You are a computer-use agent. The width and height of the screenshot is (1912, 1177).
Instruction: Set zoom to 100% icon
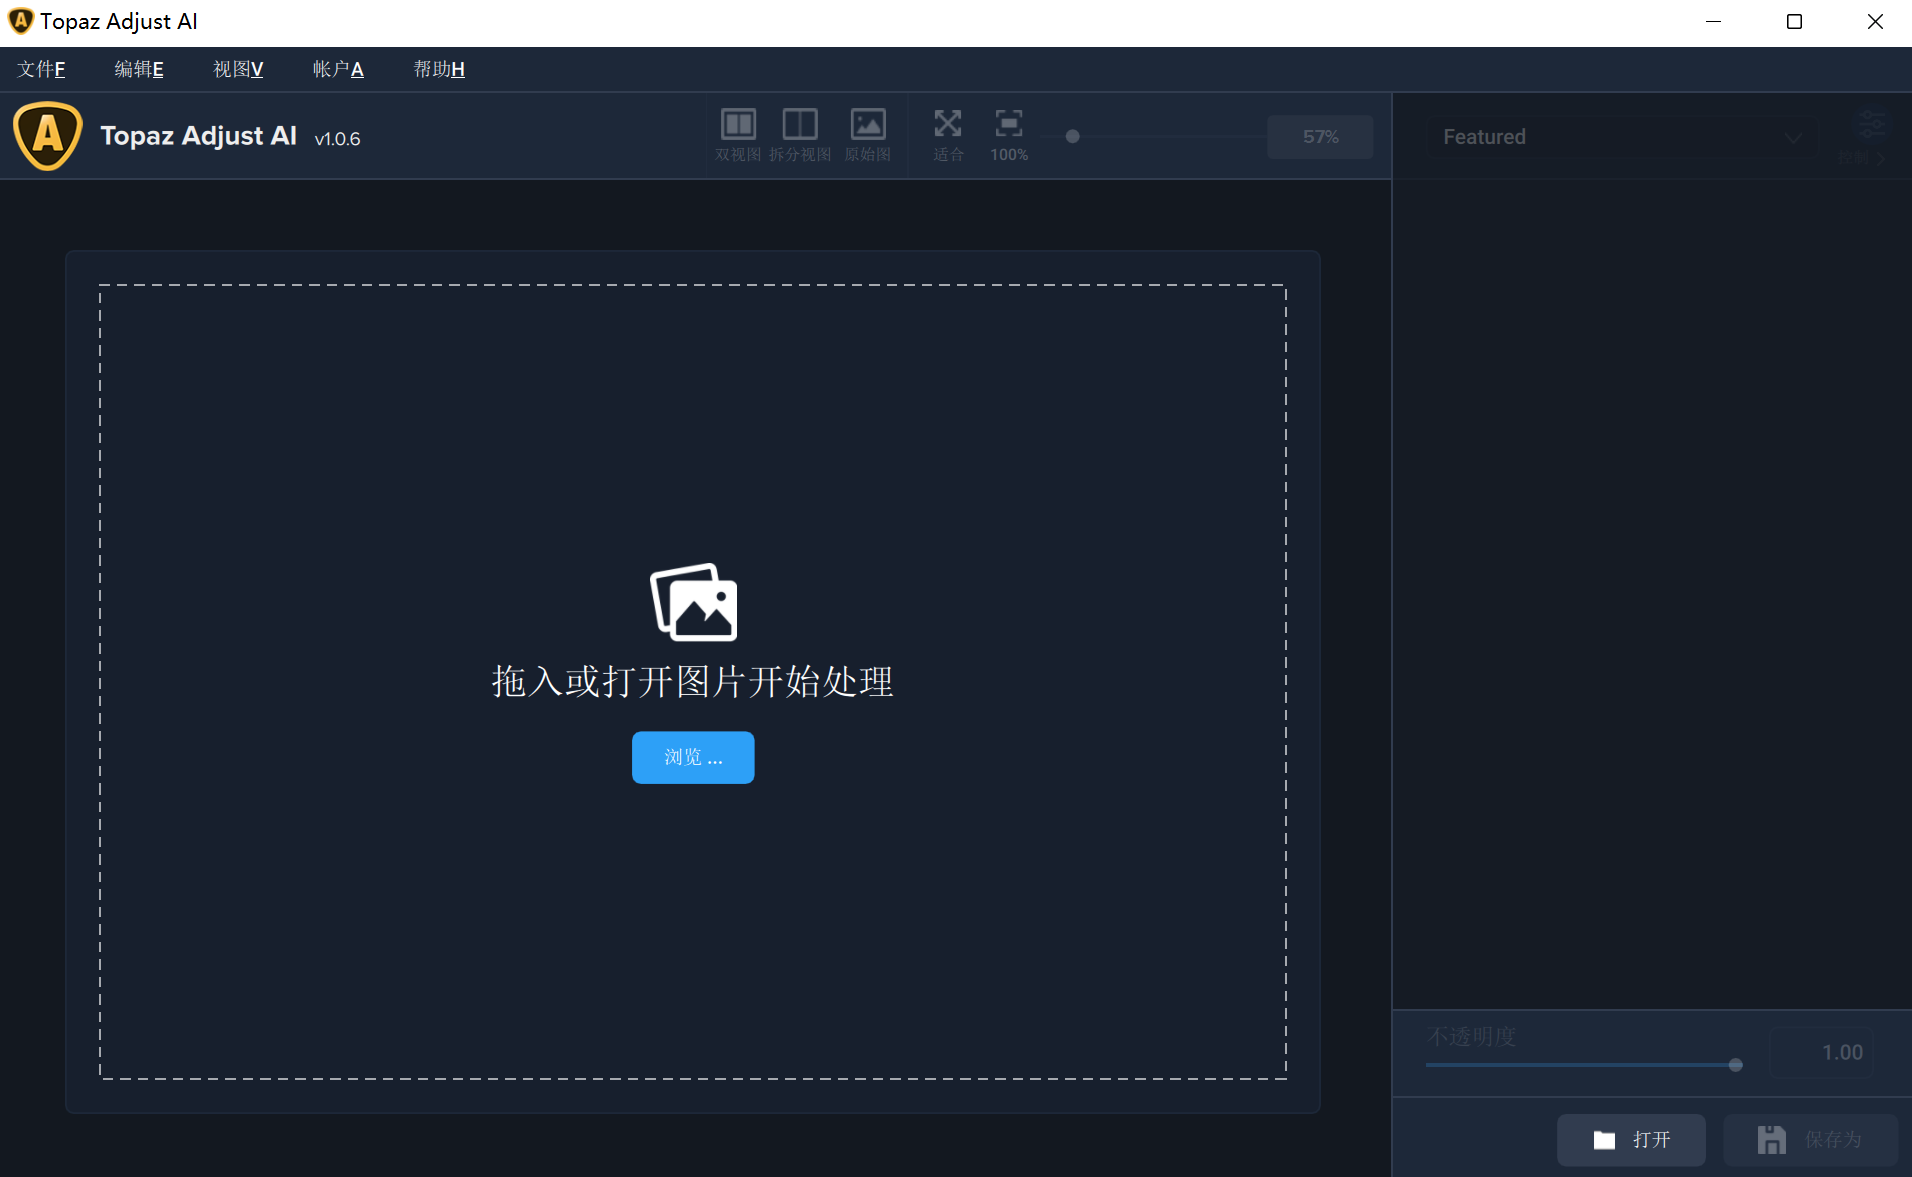tap(1009, 135)
